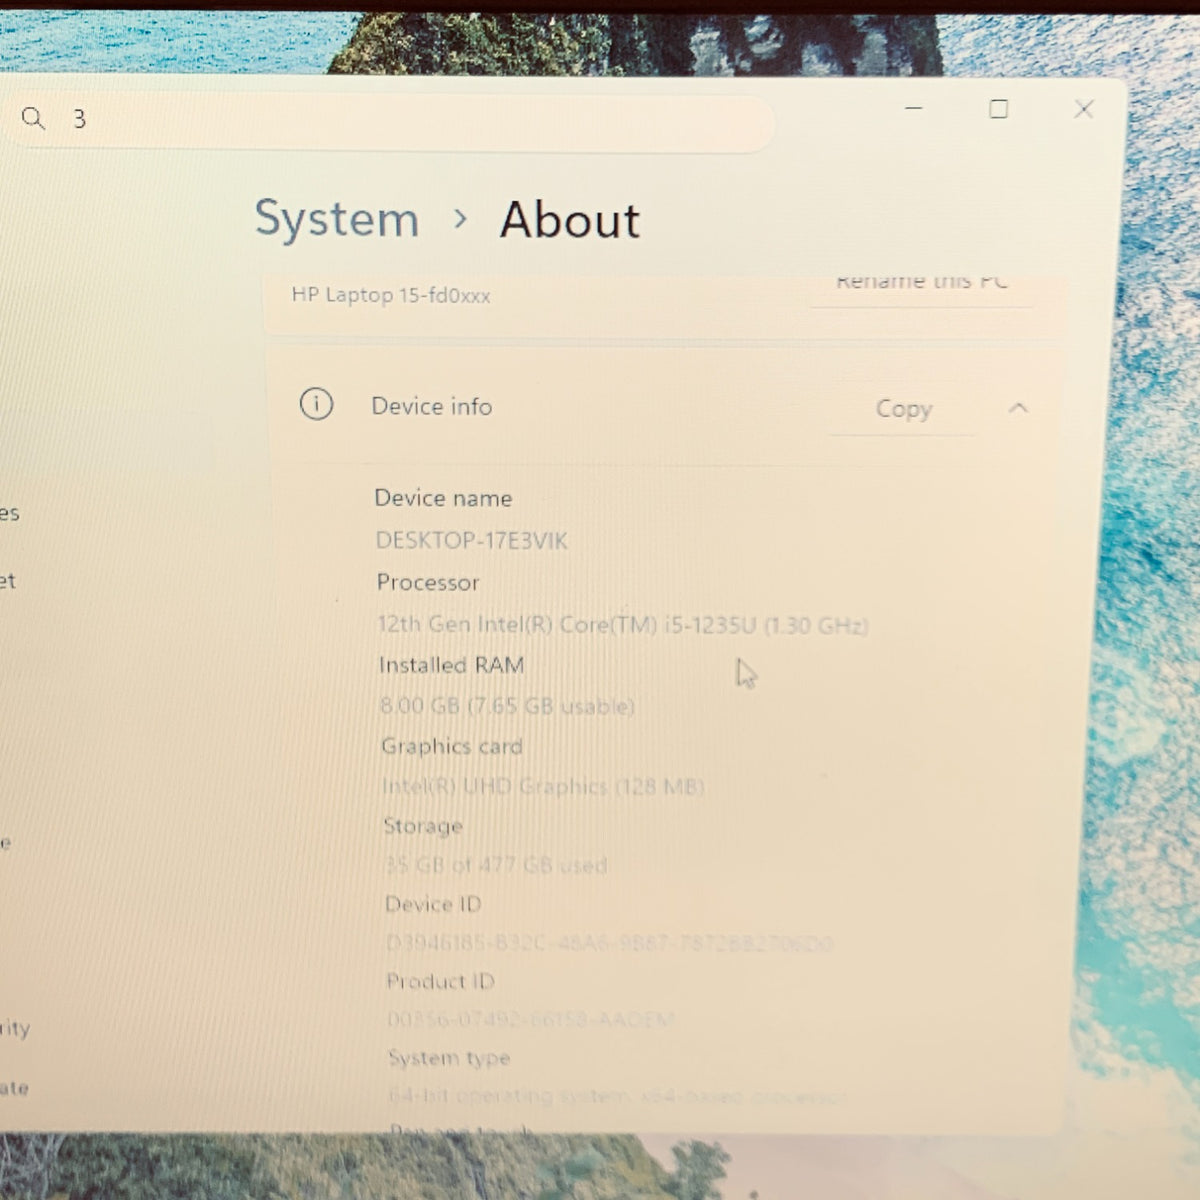Viewport: 1200px width, 1200px height.
Task: Select the 8.00 GB RAM value
Action: [507, 706]
